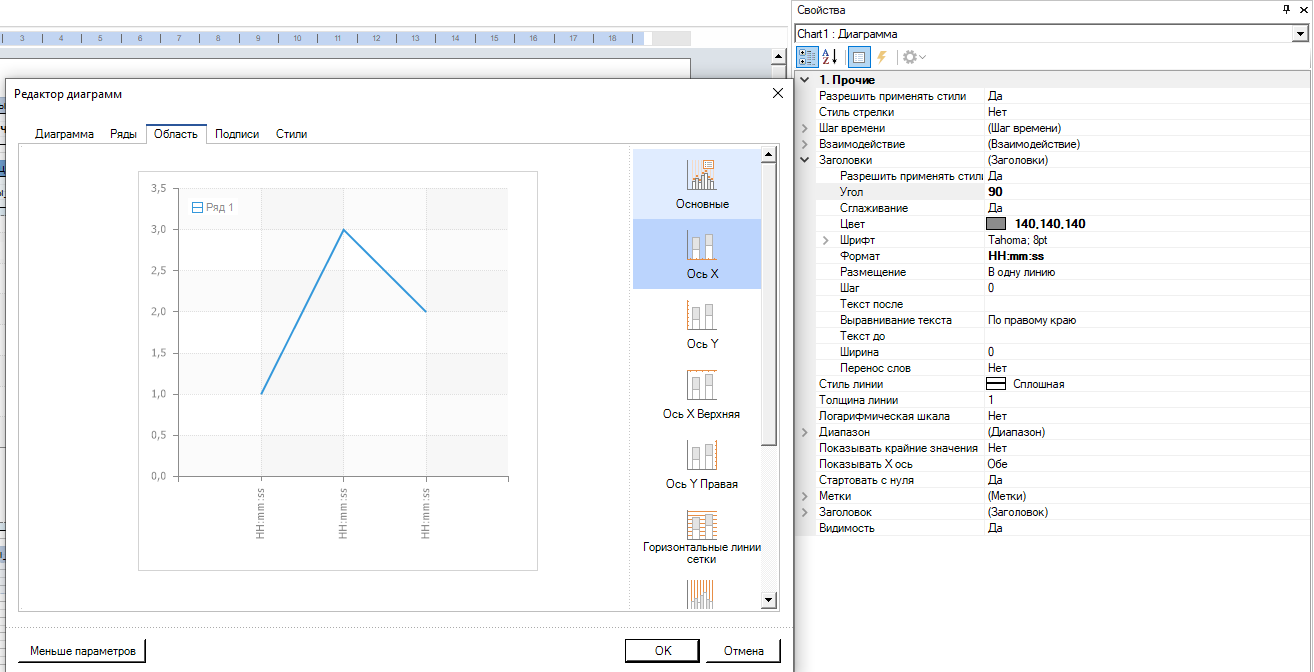Click the gray color swatch 140,140,140
Viewport: 1314px width, 672px height.
point(996,224)
